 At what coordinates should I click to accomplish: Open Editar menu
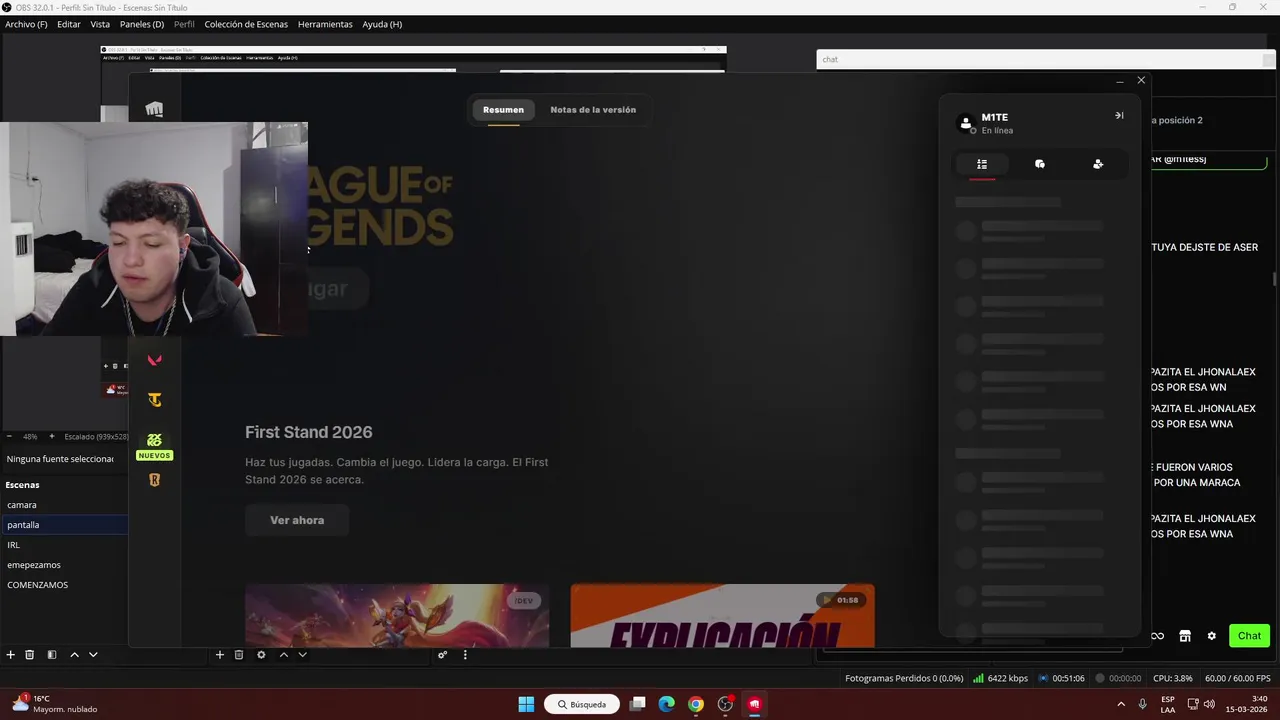point(69,24)
